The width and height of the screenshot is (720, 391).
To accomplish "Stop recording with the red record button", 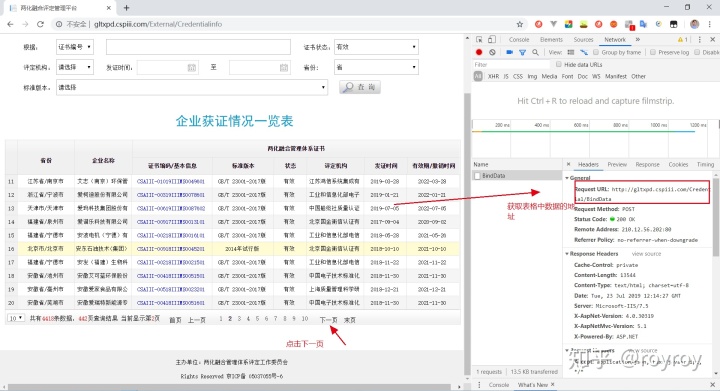I will pos(479,52).
